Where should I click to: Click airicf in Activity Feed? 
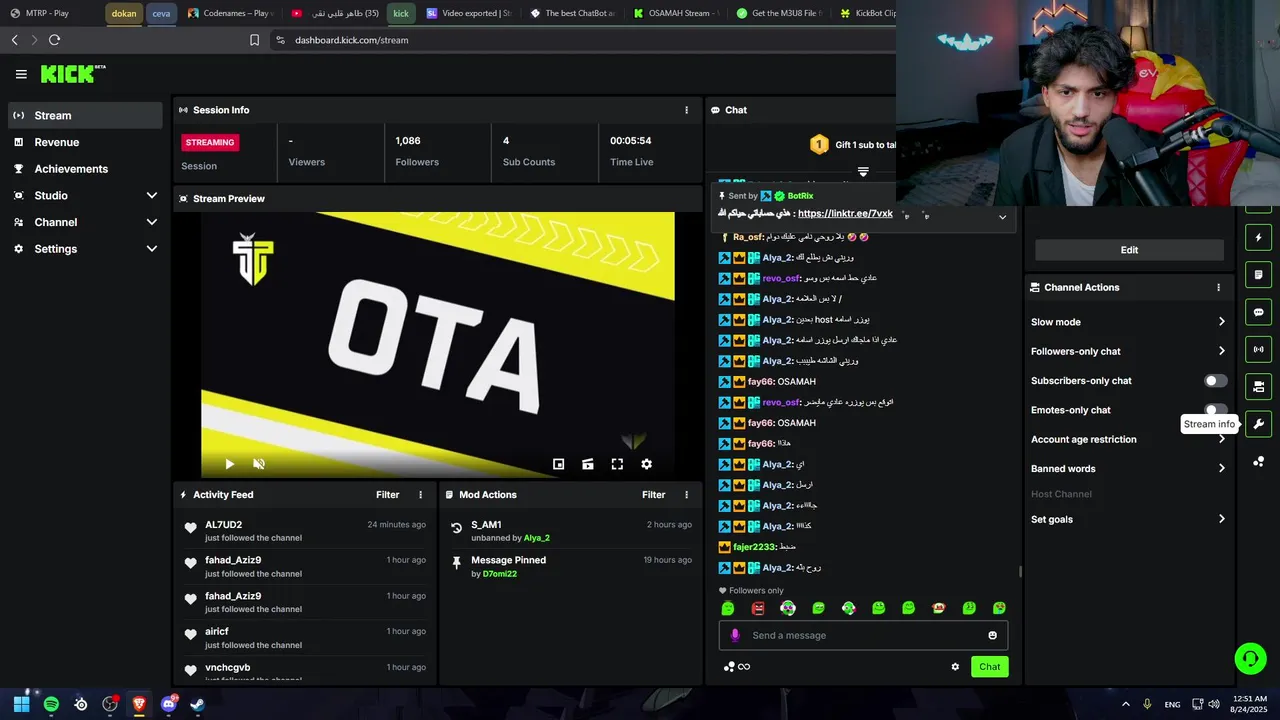pos(217,632)
